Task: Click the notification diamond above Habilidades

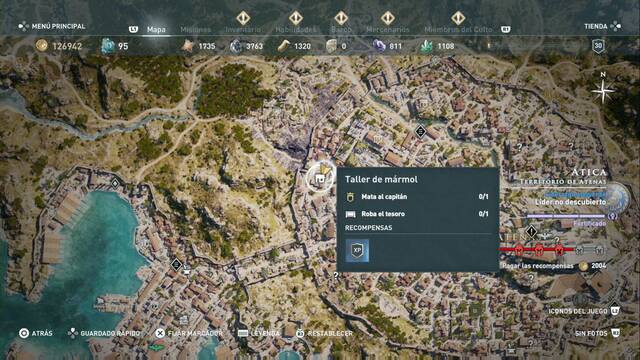Action: click(296, 18)
